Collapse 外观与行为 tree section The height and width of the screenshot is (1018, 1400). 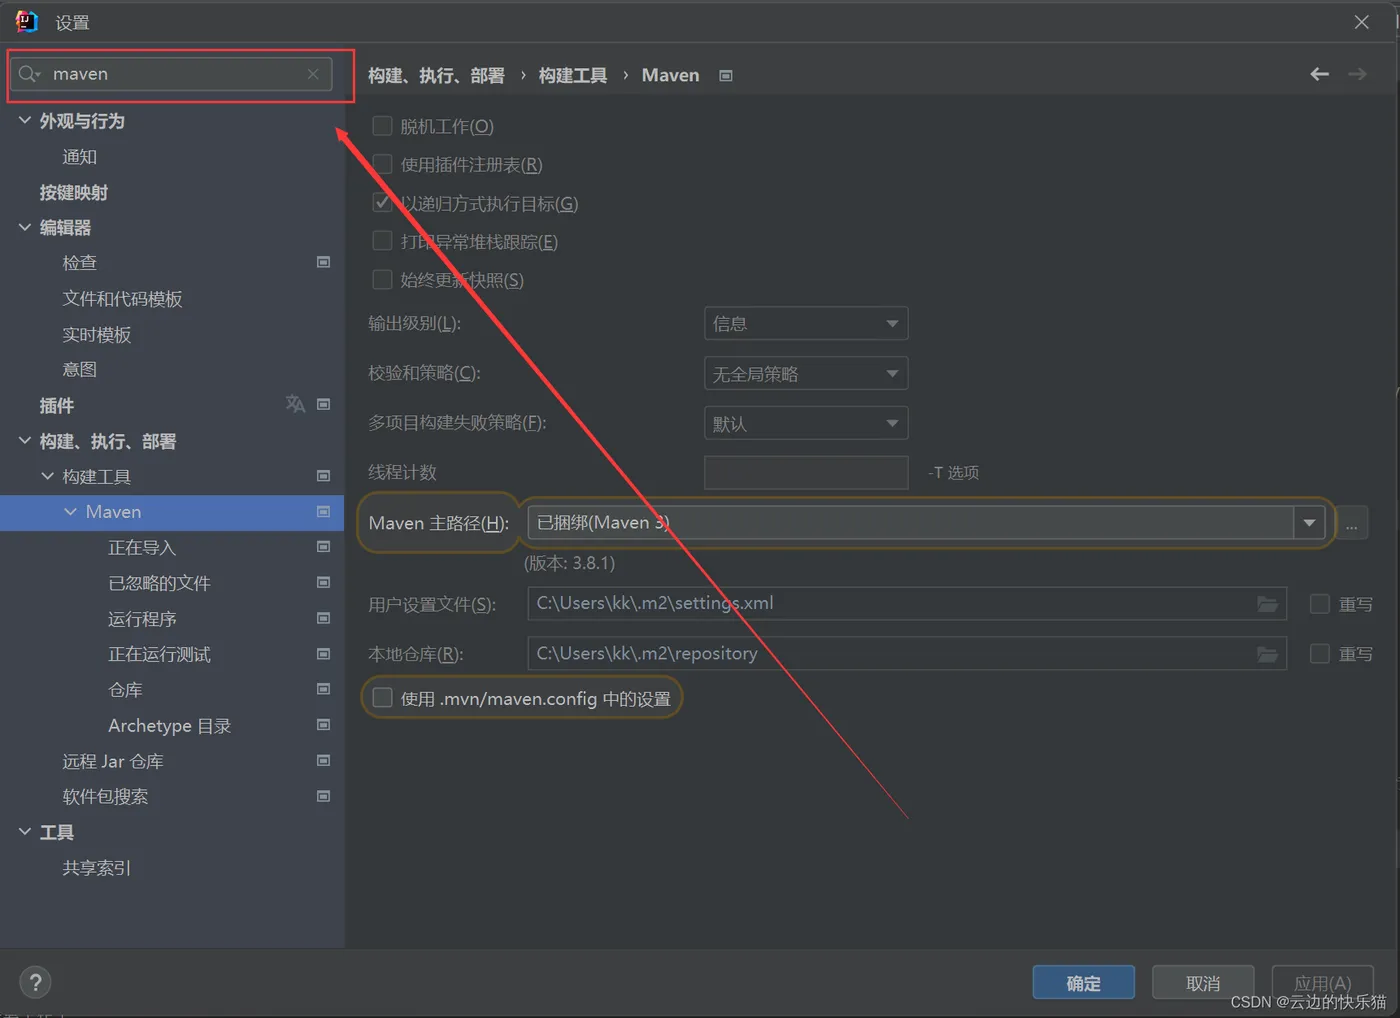(25, 120)
